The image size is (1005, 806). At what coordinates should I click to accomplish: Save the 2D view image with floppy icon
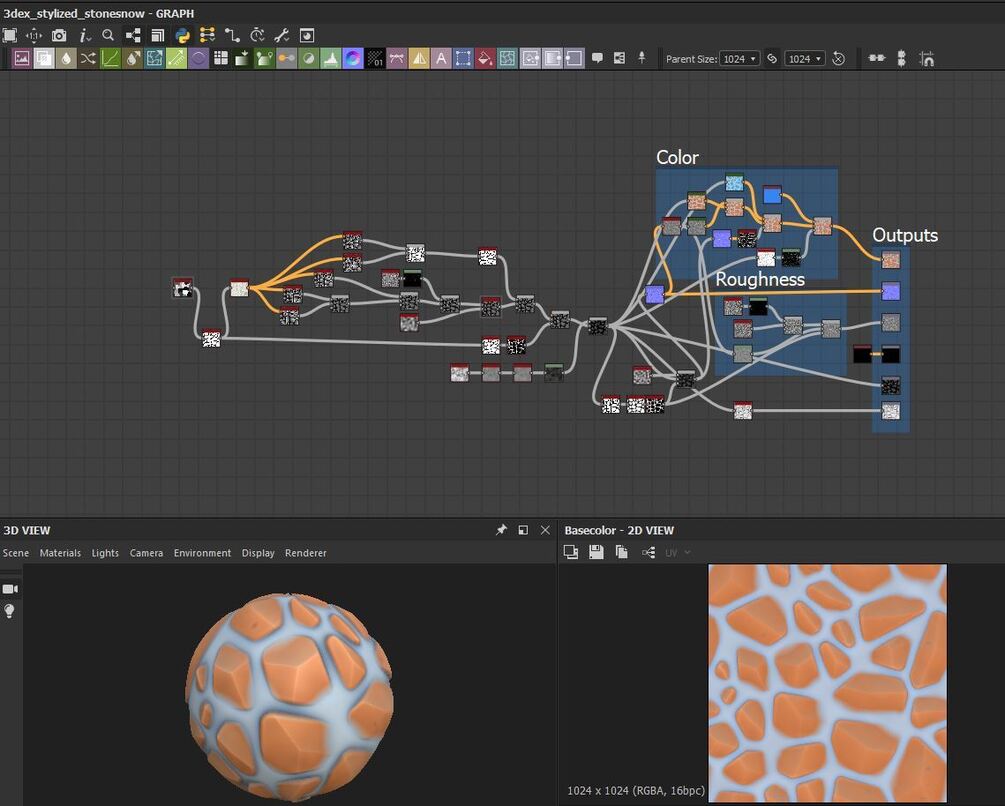pyautogui.click(x=596, y=552)
